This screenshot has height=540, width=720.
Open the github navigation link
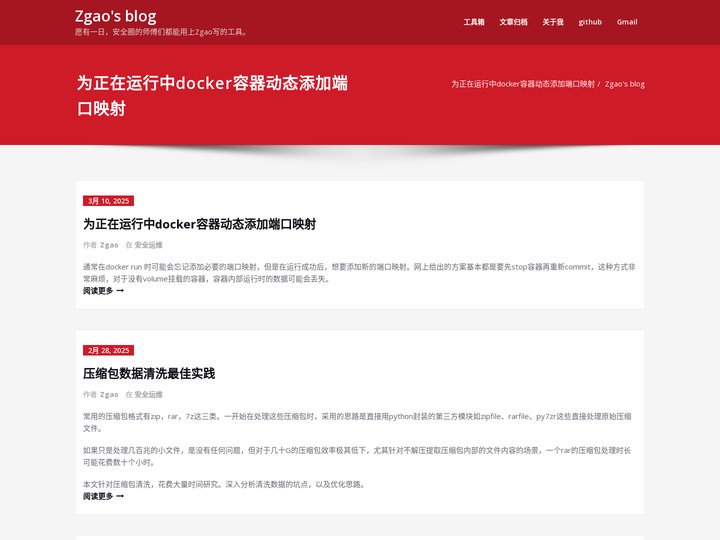point(590,22)
